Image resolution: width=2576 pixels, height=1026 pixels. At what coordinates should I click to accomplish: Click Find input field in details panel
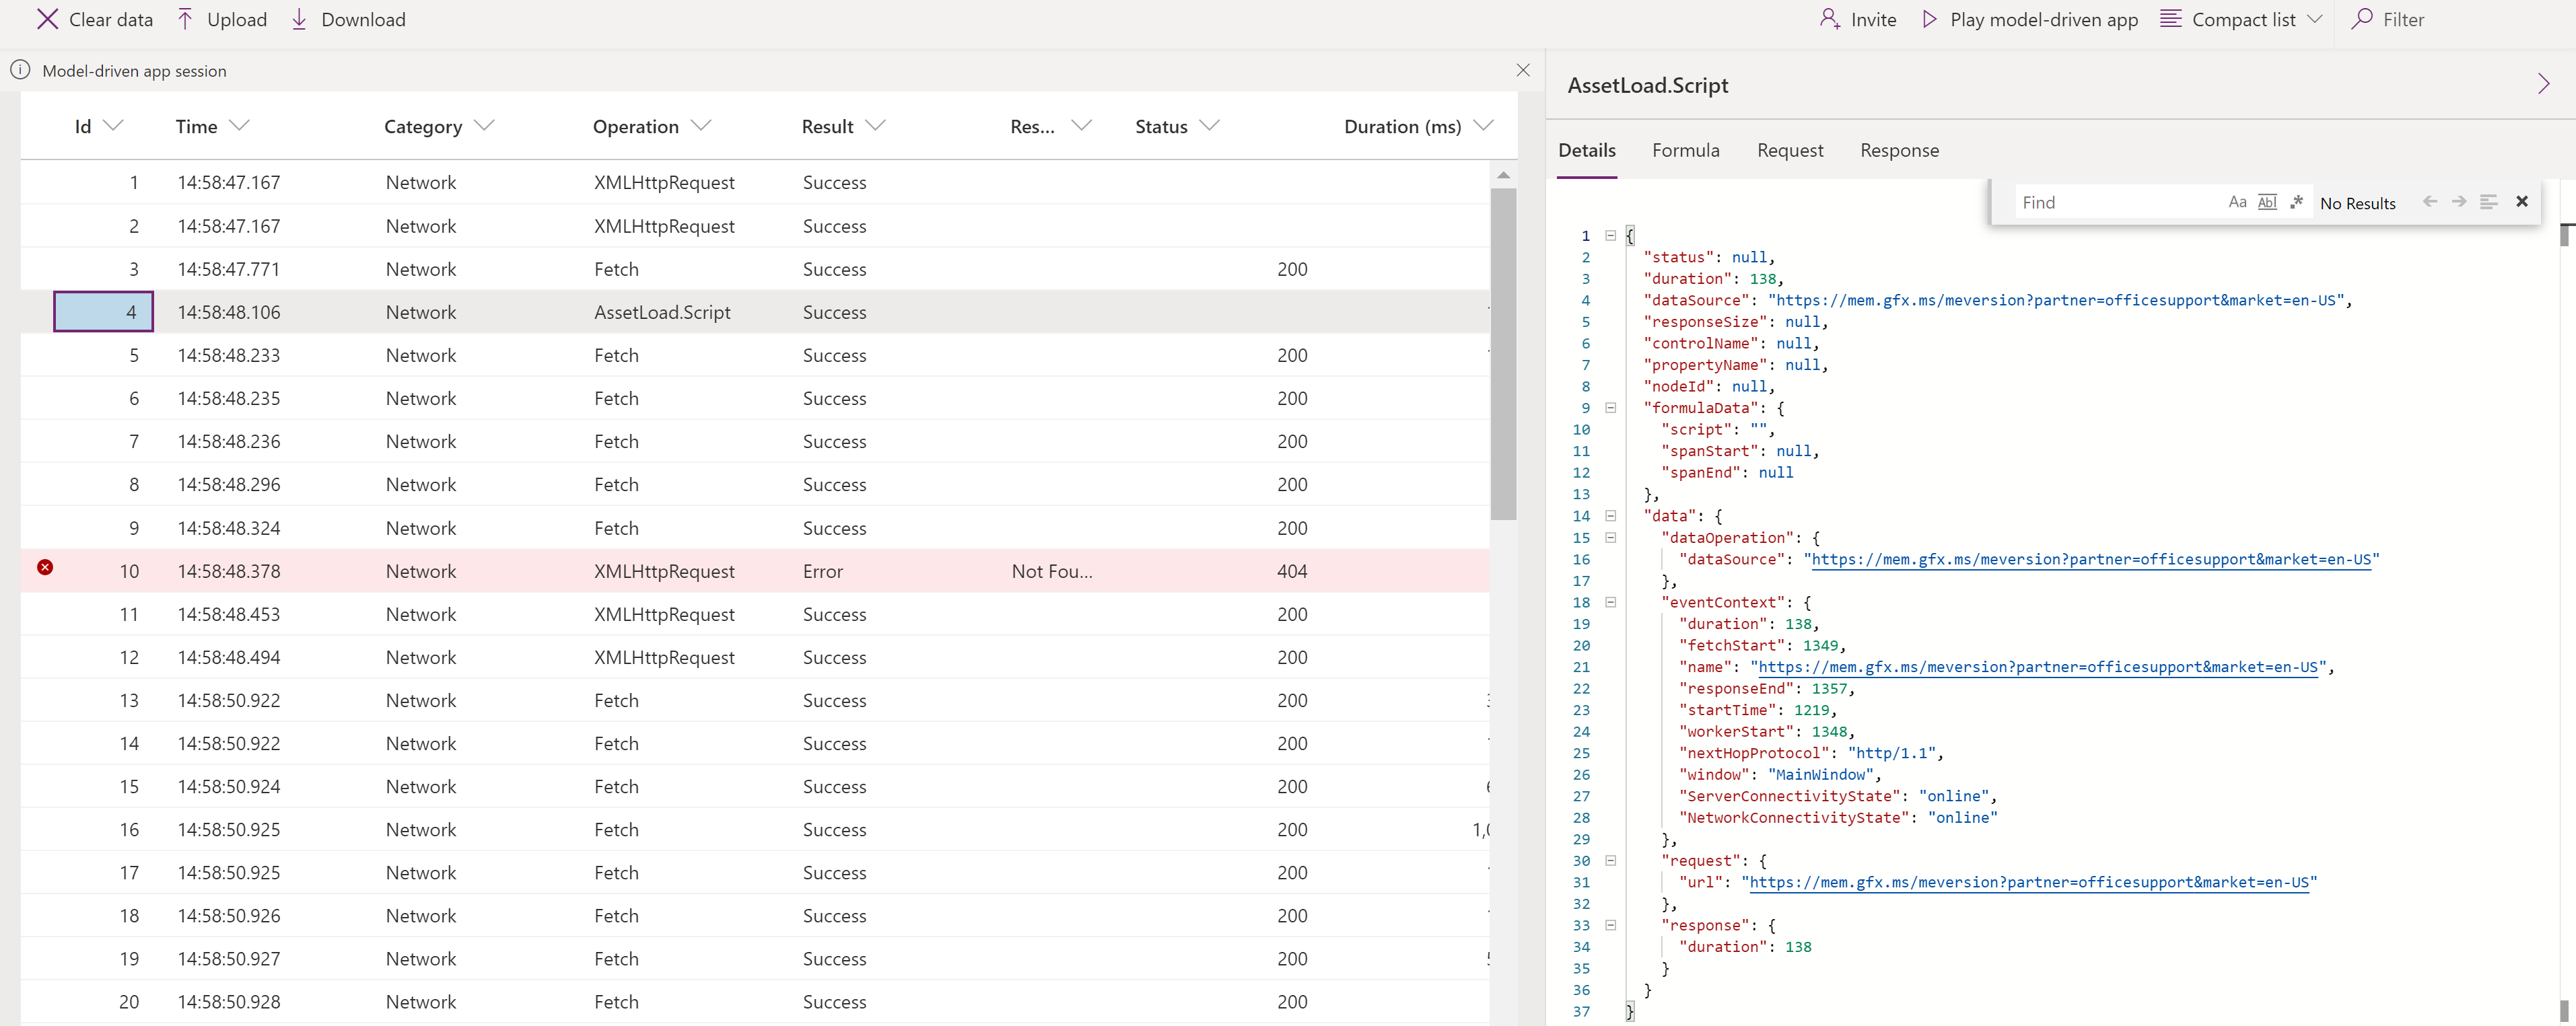2111,202
